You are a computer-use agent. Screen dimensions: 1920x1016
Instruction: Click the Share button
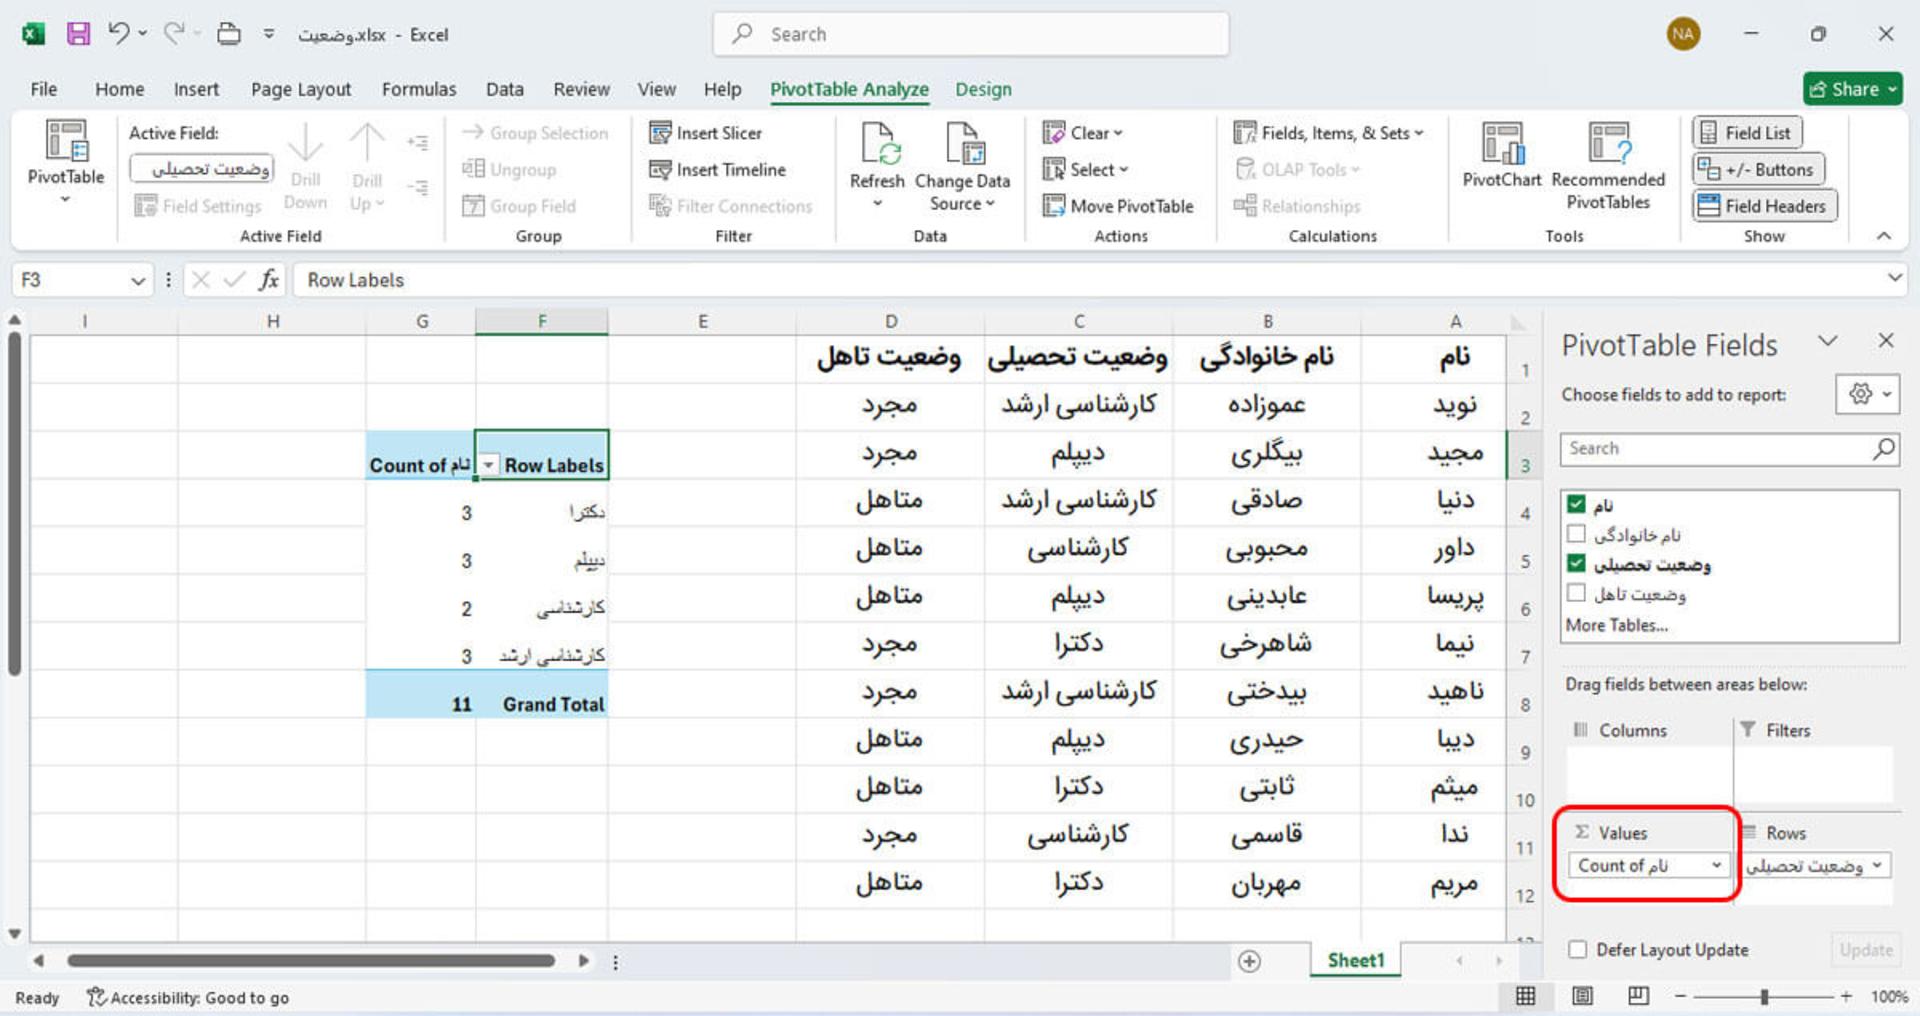(1853, 89)
